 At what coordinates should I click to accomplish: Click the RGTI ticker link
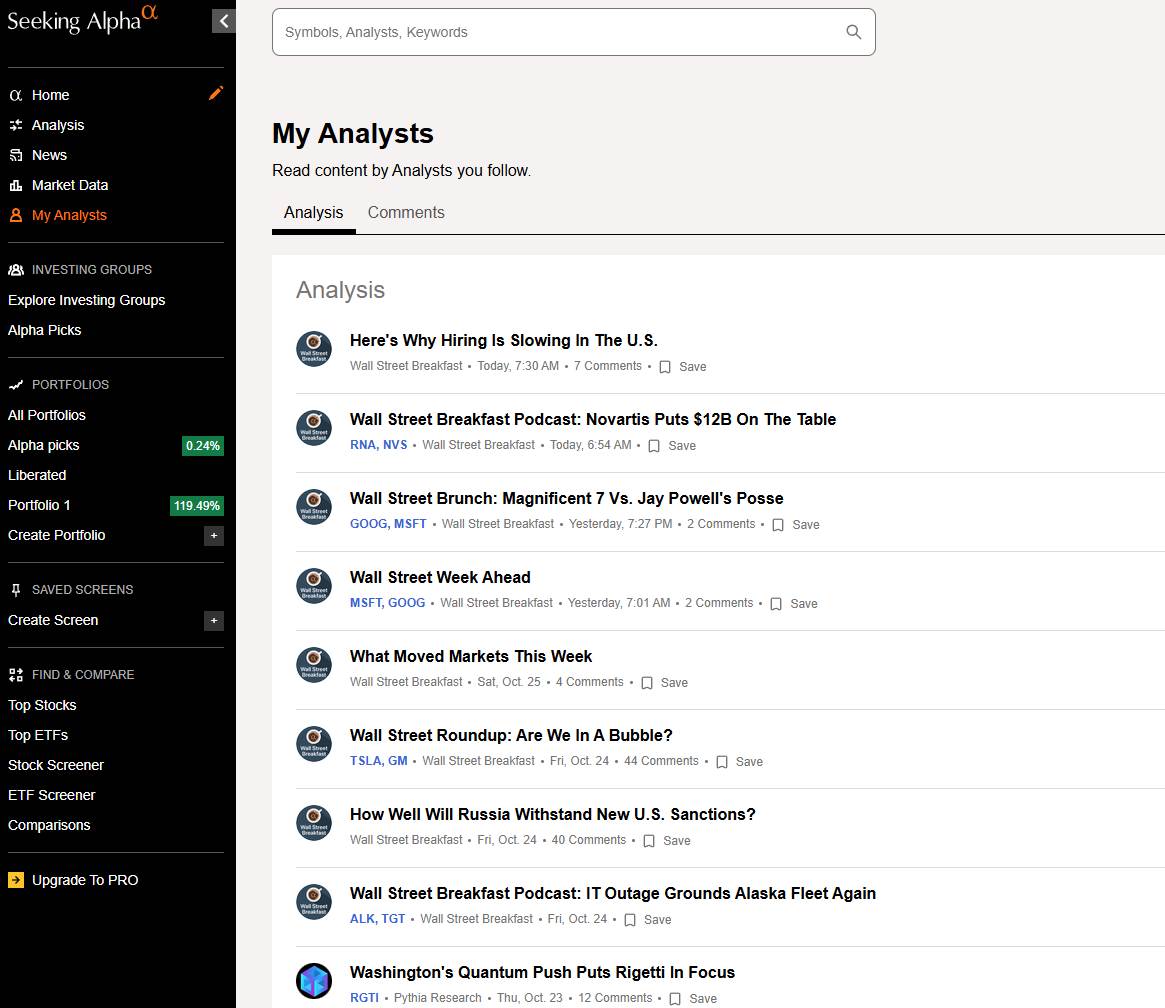pos(364,998)
